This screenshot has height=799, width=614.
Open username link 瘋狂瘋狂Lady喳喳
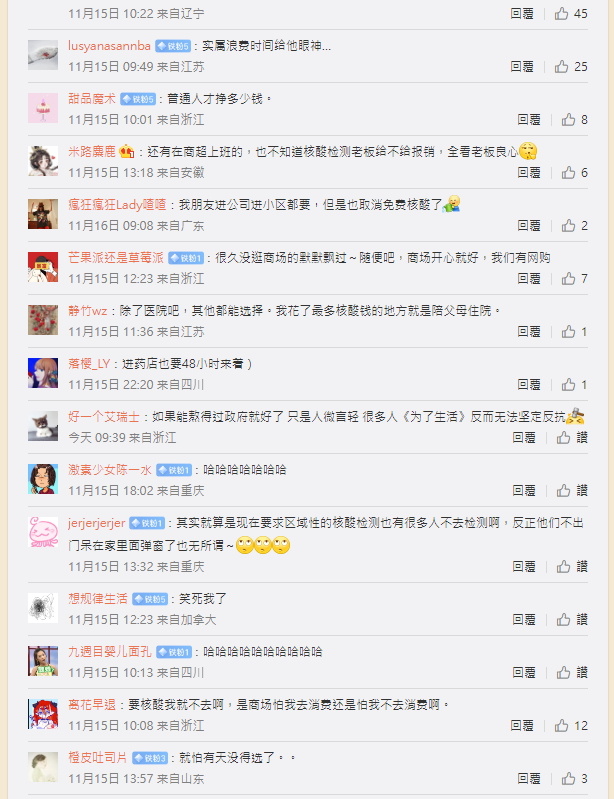click(117, 205)
